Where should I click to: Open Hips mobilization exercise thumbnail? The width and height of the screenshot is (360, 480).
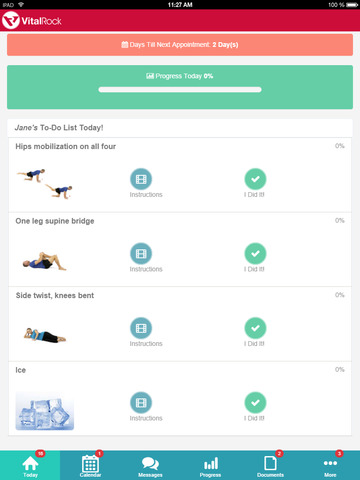pyautogui.click(x=45, y=184)
